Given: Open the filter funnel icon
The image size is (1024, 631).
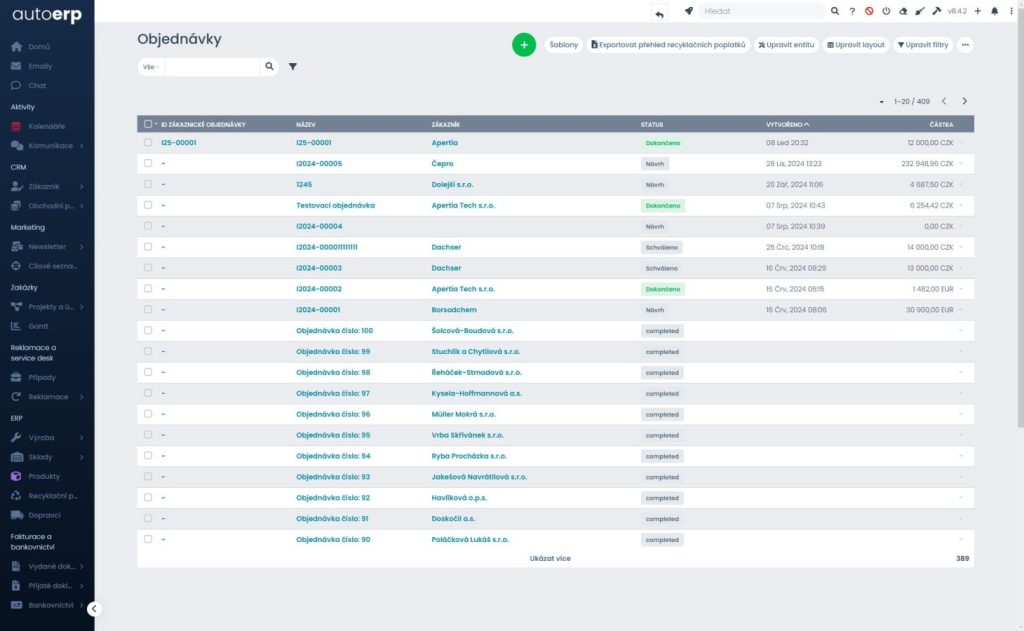Looking at the screenshot, I should click(293, 67).
